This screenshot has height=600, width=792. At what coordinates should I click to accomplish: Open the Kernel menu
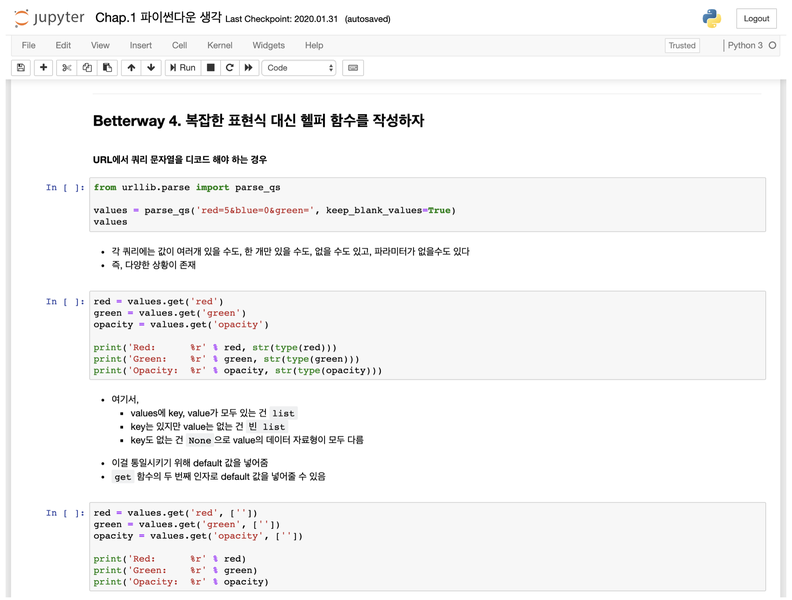[220, 45]
